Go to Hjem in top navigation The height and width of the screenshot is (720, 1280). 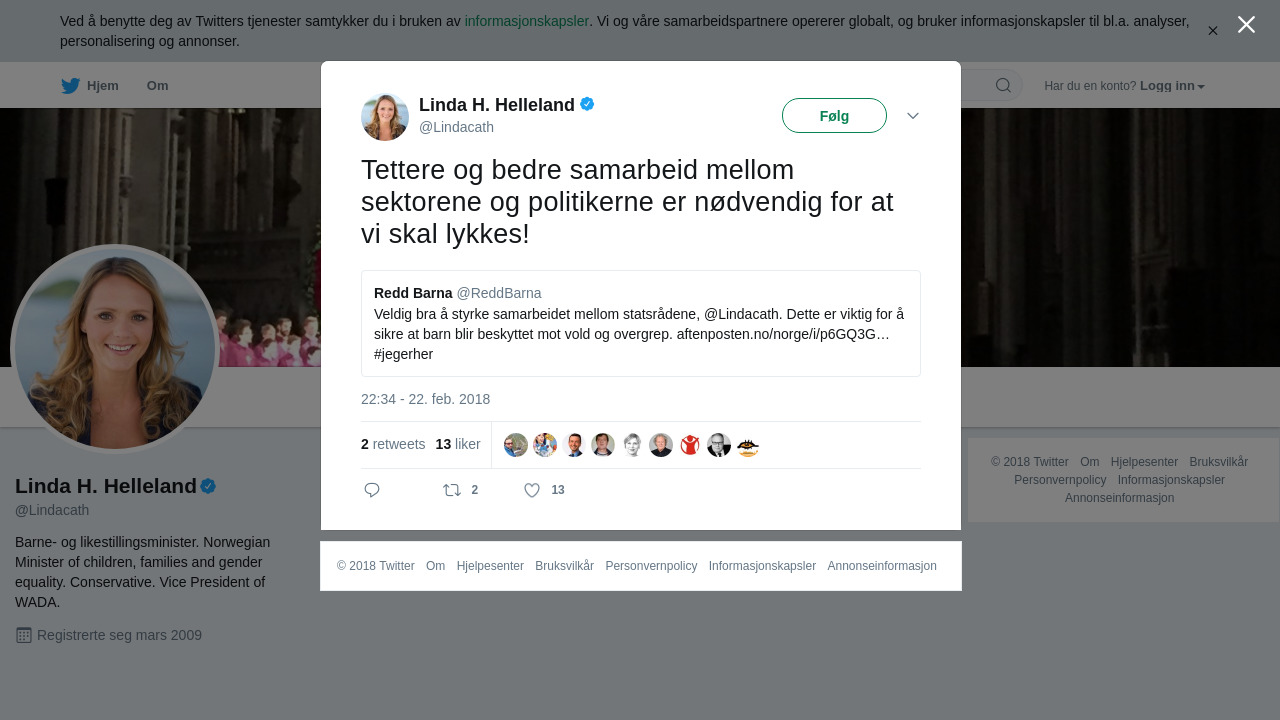click(x=103, y=86)
